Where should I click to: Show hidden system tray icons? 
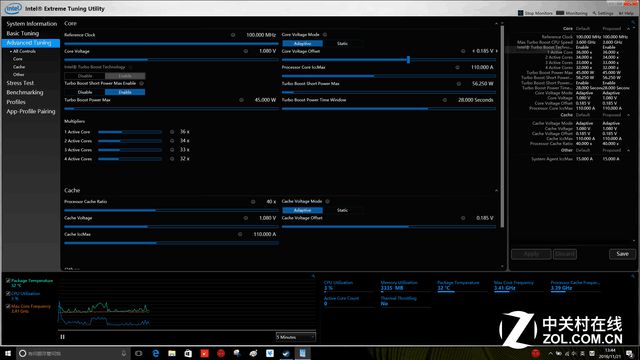[550, 353]
